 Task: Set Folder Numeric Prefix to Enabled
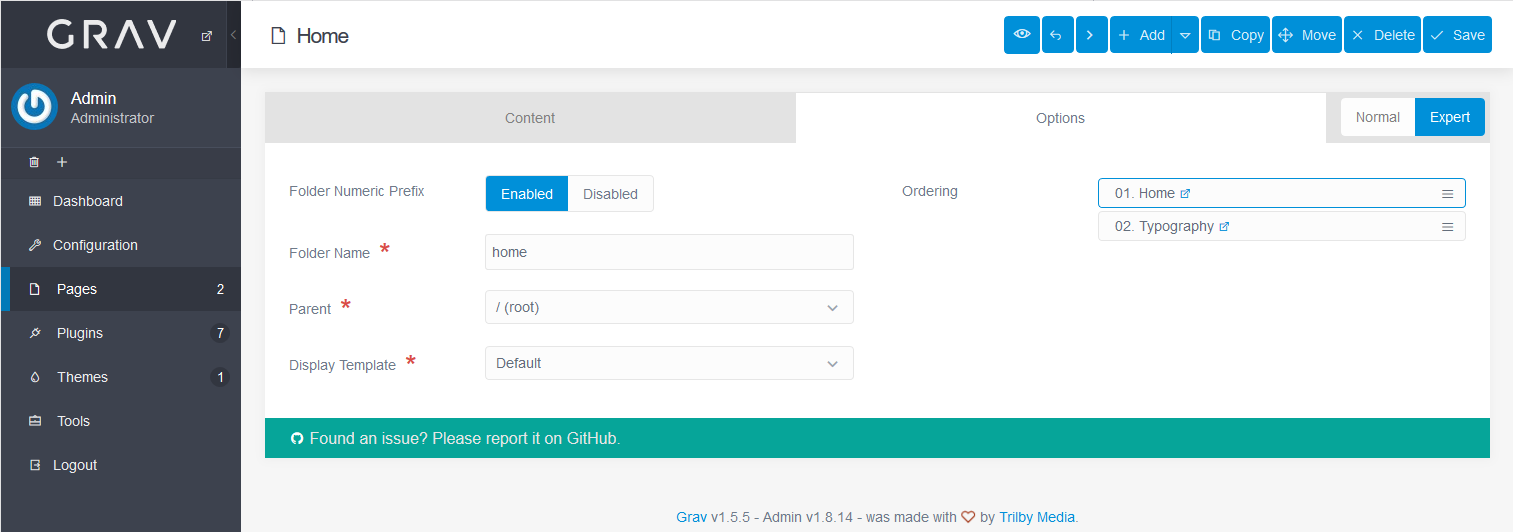(x=527, y=194)
